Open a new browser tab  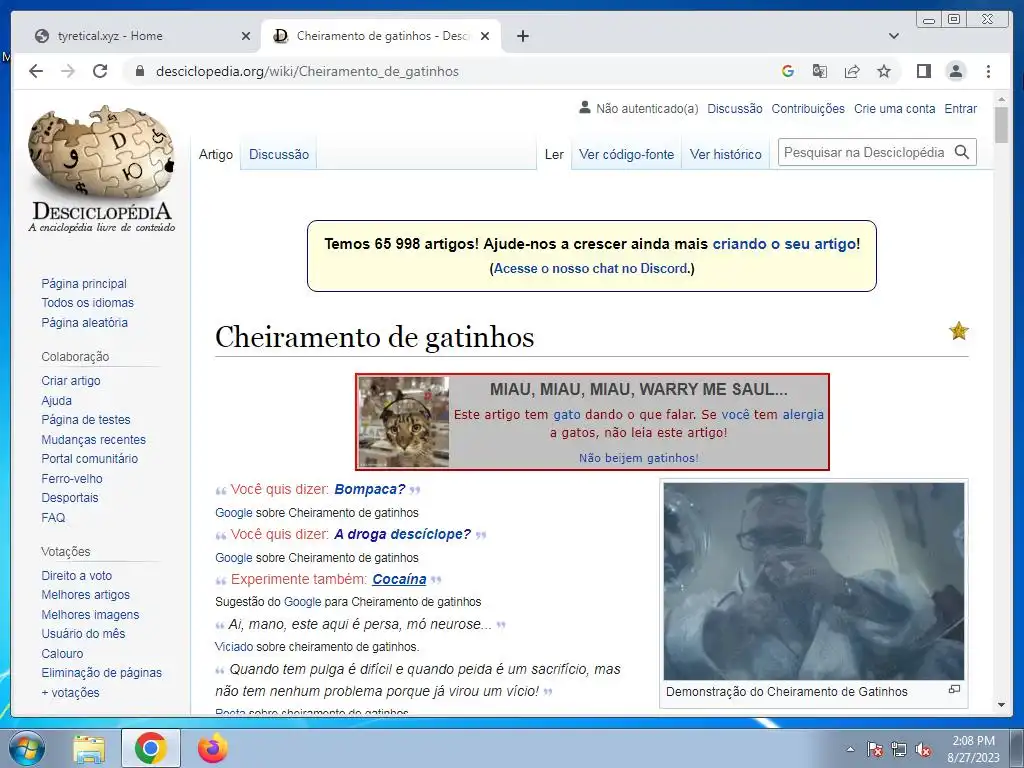coord(522,36)
